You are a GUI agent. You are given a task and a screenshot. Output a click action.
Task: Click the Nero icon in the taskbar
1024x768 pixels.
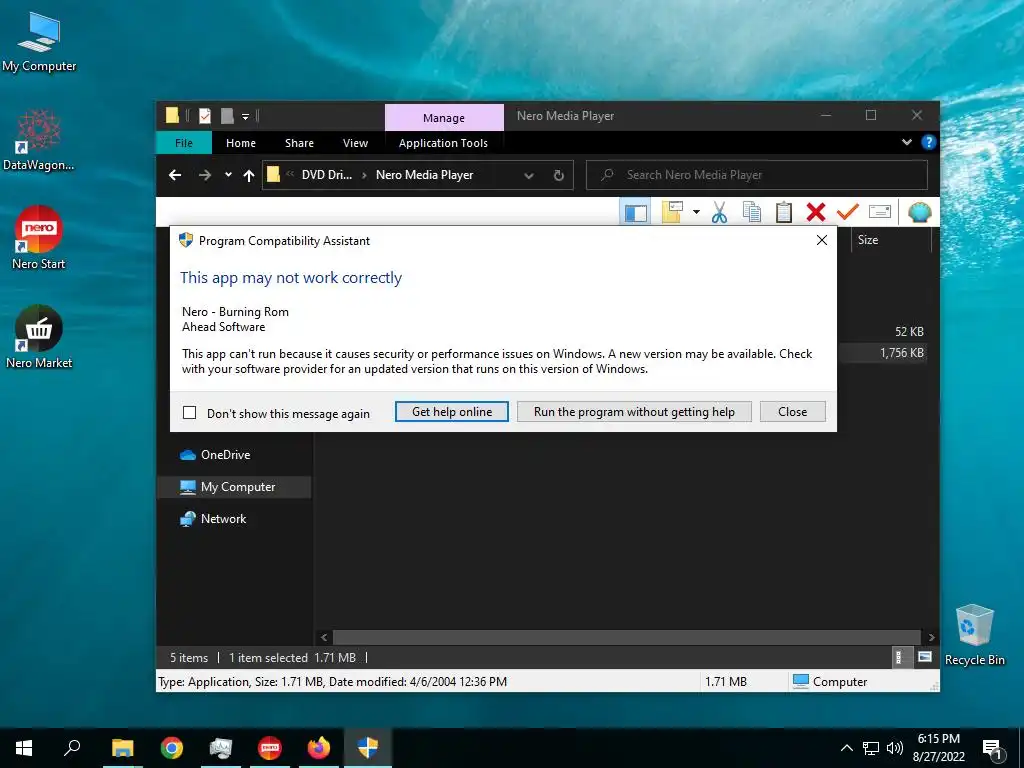pos(270,748)
